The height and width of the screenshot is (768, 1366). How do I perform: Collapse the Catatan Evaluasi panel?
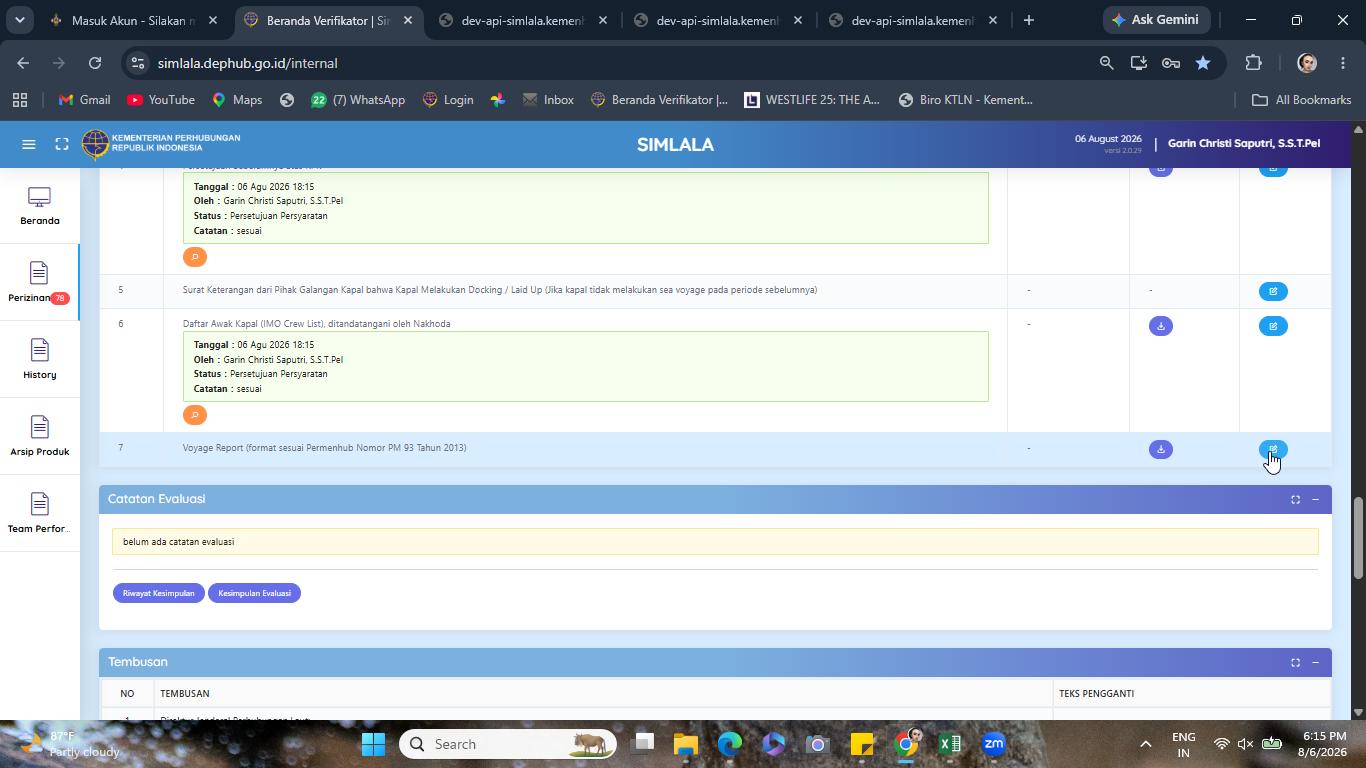tap(1315, 499)
